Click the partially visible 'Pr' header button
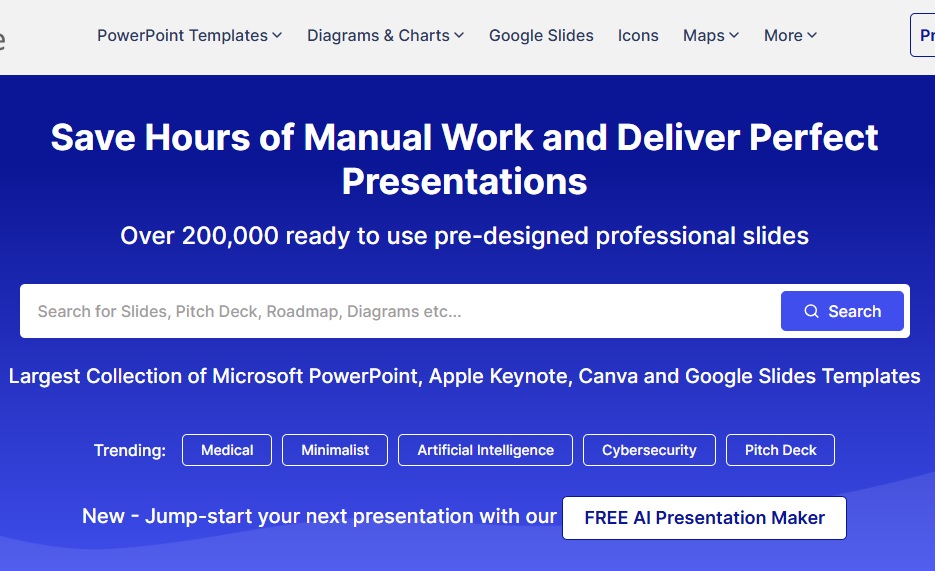This screenshot has height=571, width=935. pyautogui.click(x=924, y=36)
